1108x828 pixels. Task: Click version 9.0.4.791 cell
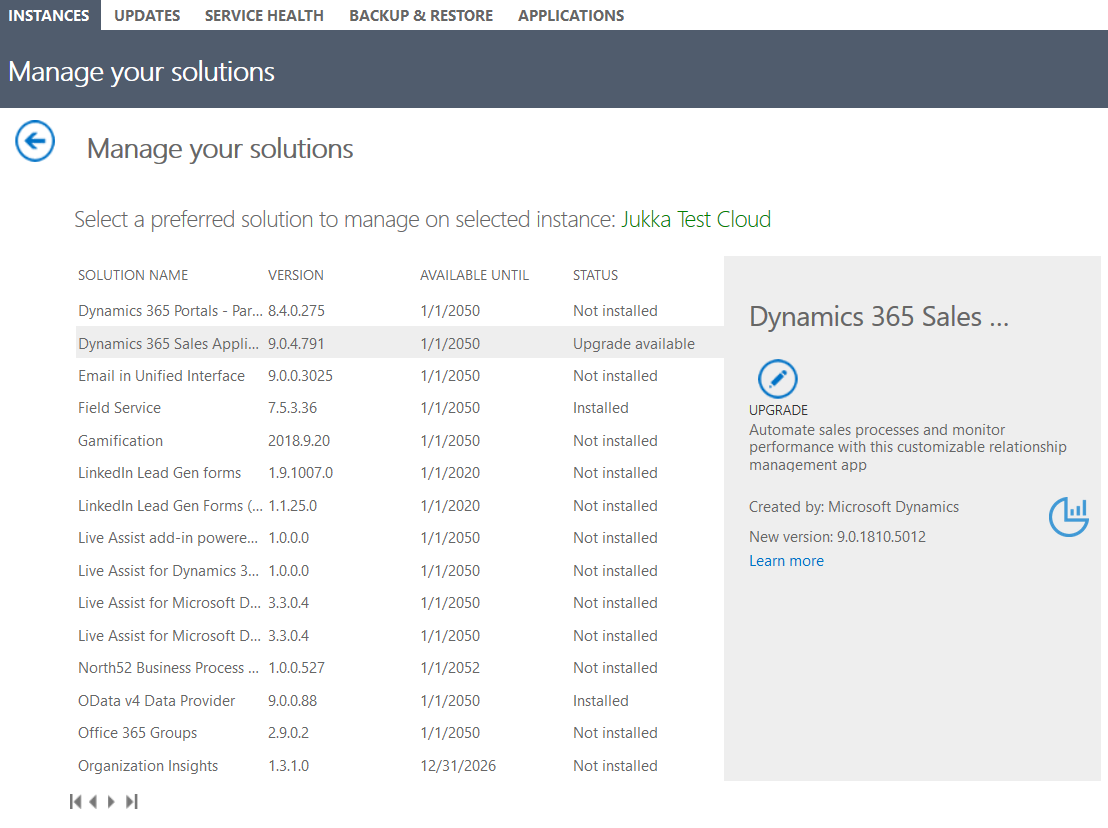(x=296, y=344)
